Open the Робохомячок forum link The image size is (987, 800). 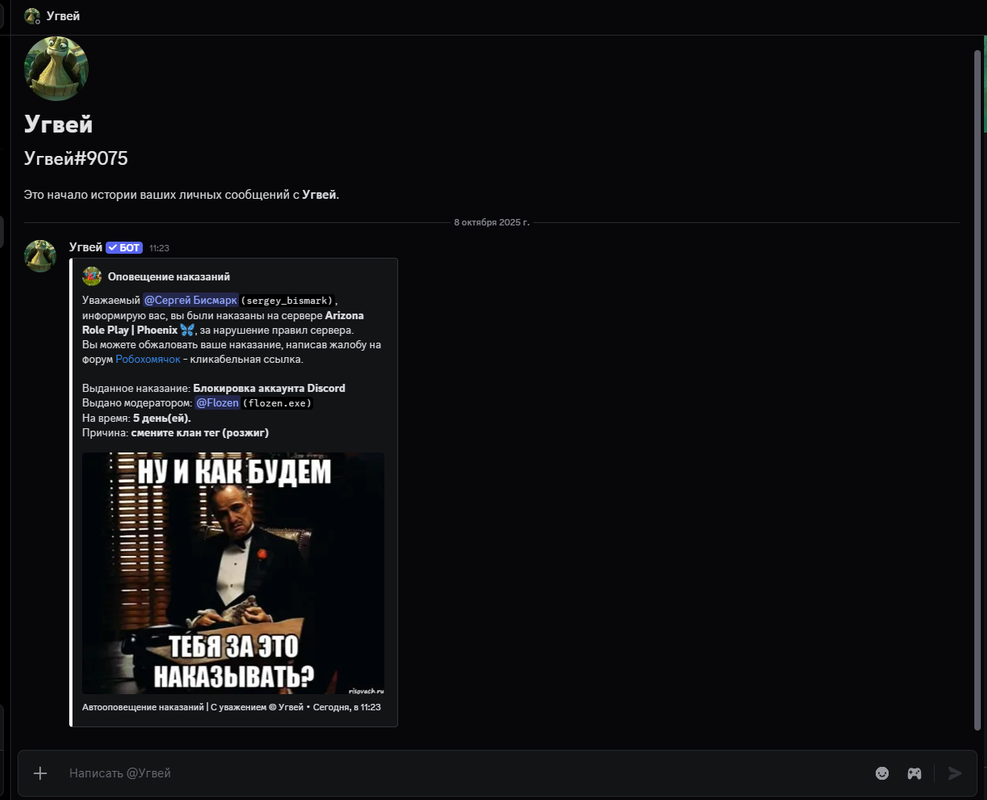[147, 359]
